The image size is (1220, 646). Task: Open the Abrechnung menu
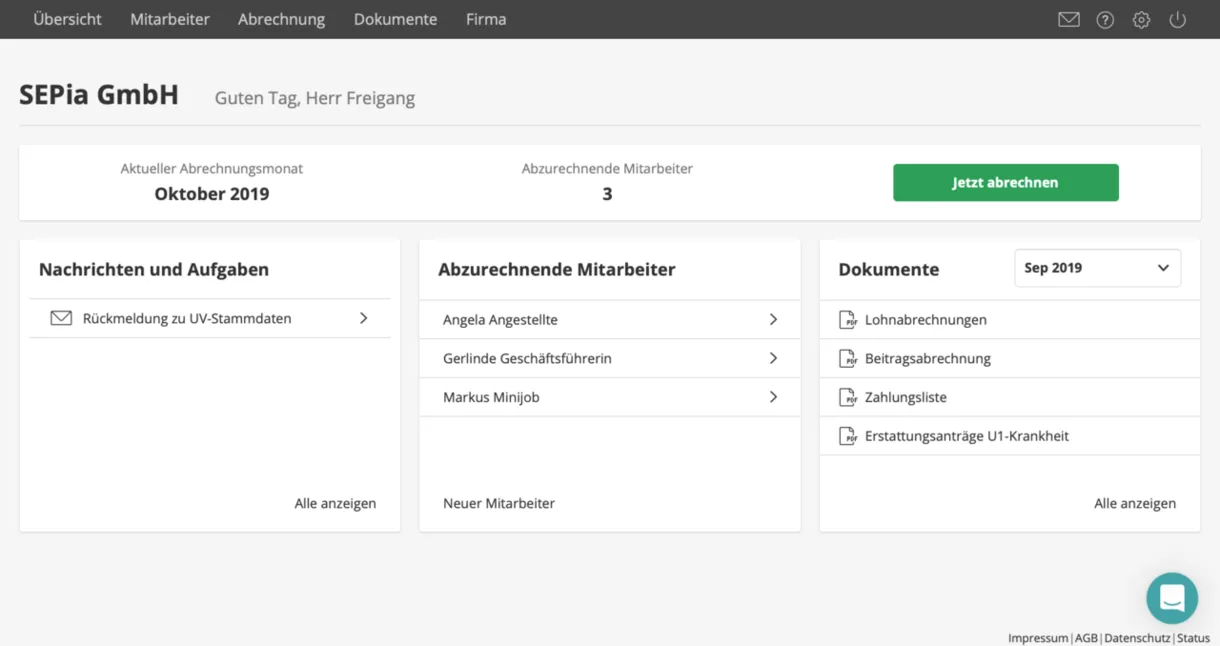point(281,19)
